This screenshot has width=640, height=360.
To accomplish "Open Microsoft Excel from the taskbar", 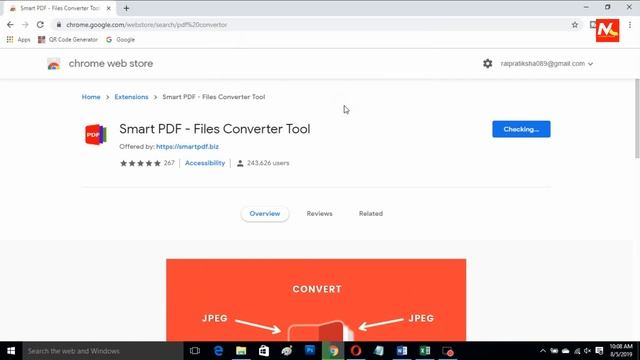I will click(425, 351).
